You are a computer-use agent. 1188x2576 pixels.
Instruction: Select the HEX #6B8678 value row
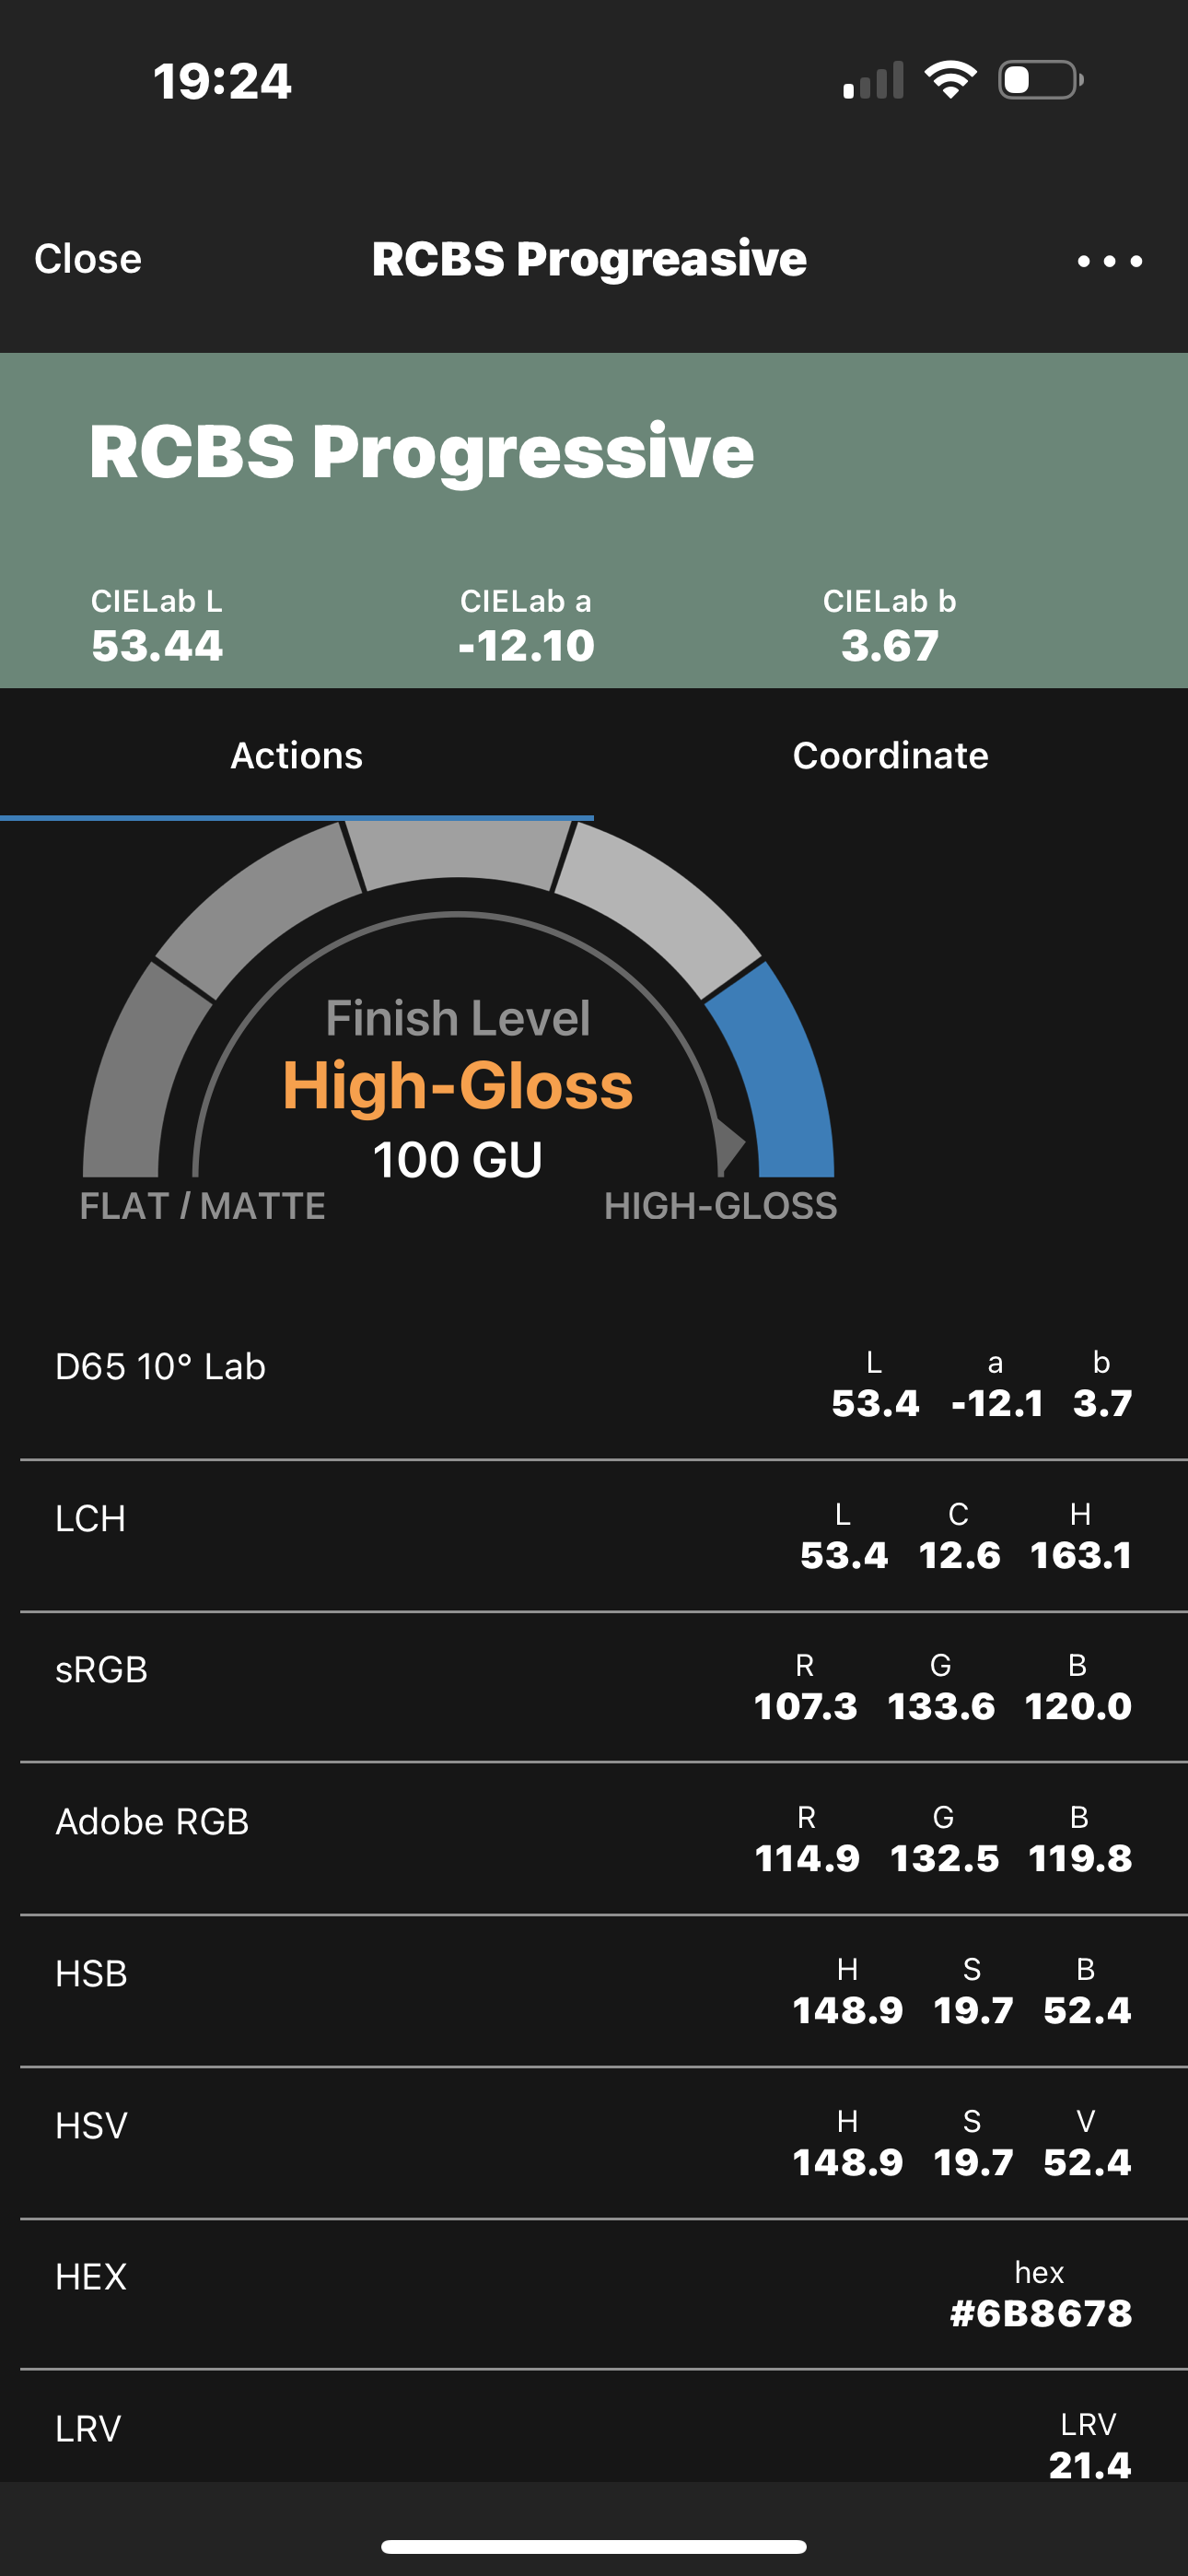click(x=594, y=2294)
